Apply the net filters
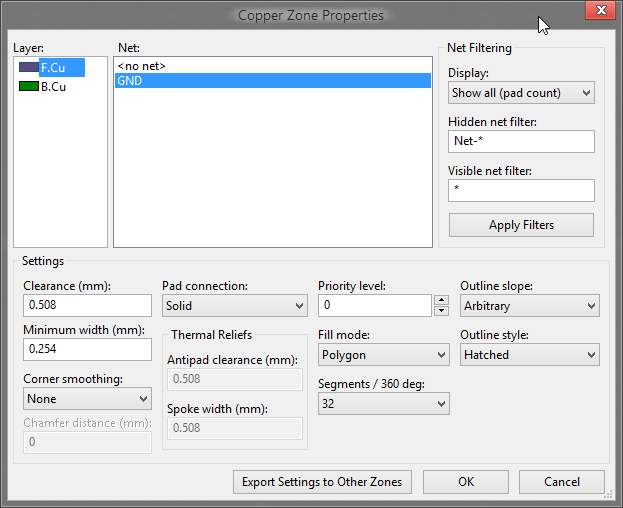Screen dimensions: 623x508 click(521, 225)
